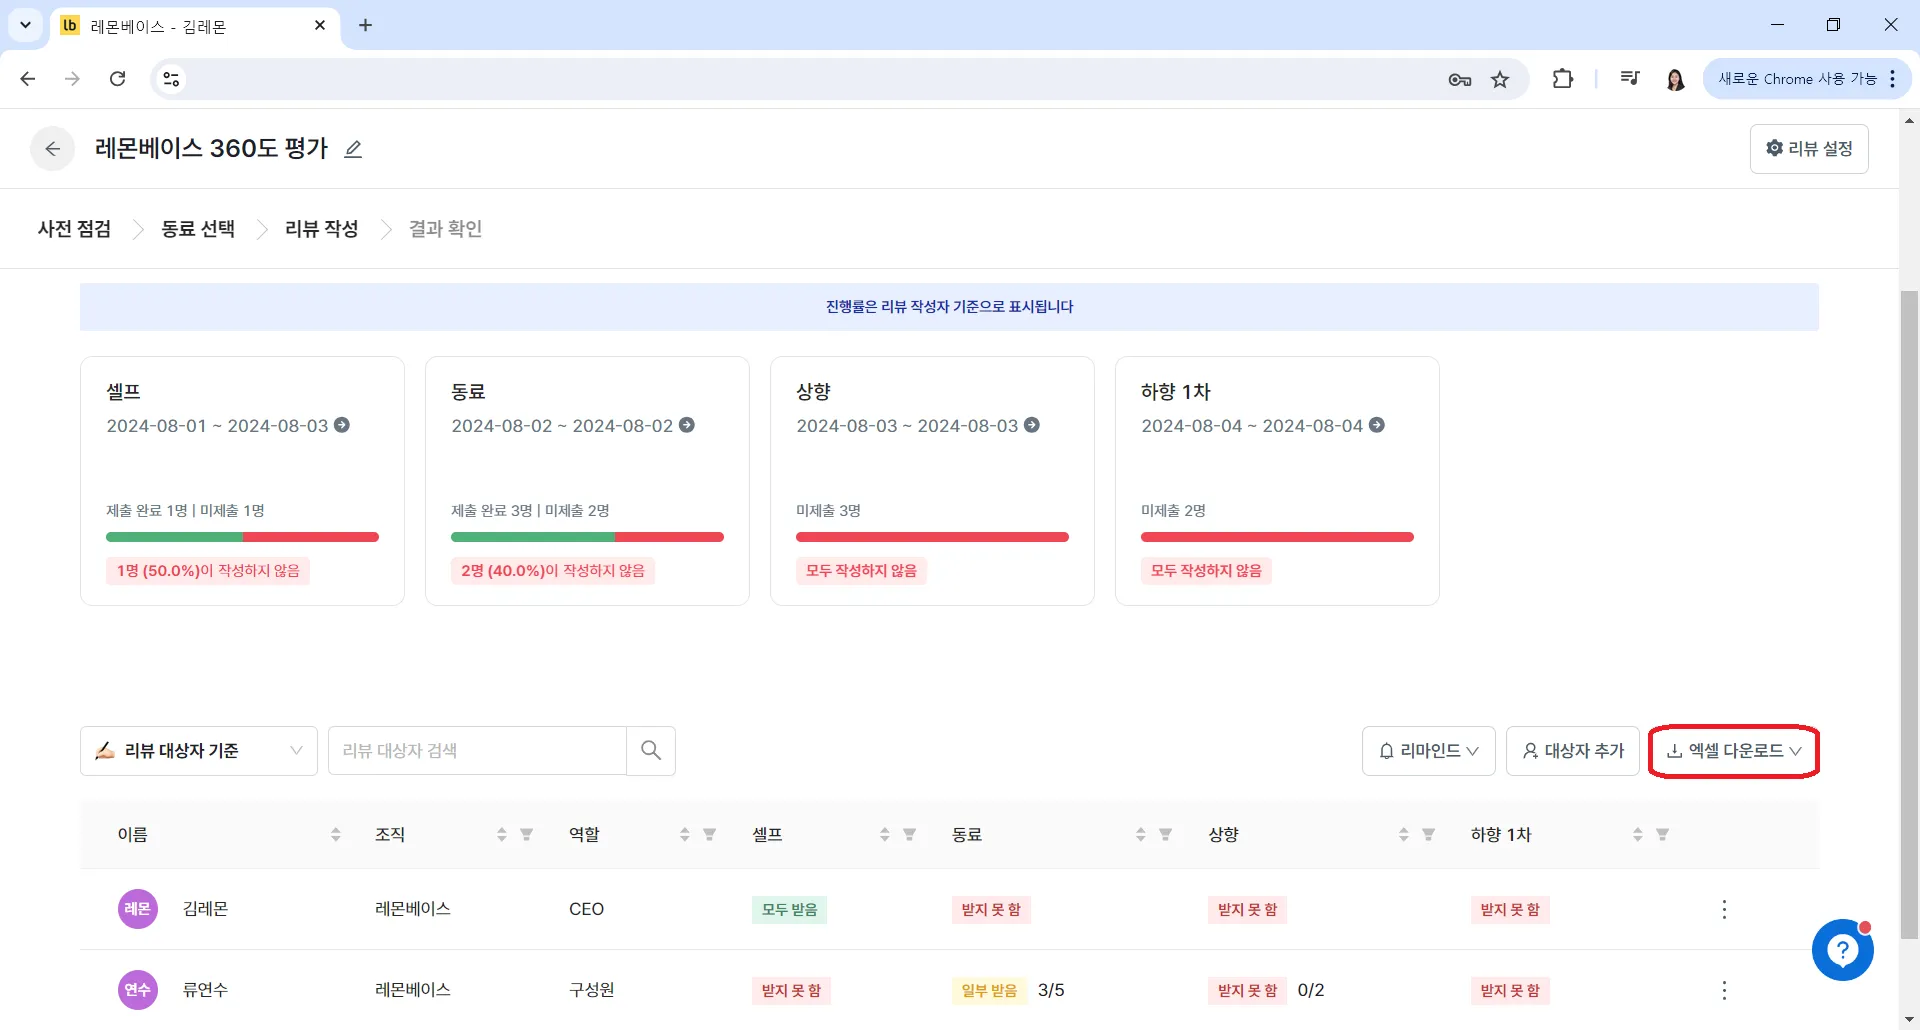Expand the 리뷰 대상자 기준 dropdown
The height and width of the screenshot is (1030, 1920).
coord(199,751)
